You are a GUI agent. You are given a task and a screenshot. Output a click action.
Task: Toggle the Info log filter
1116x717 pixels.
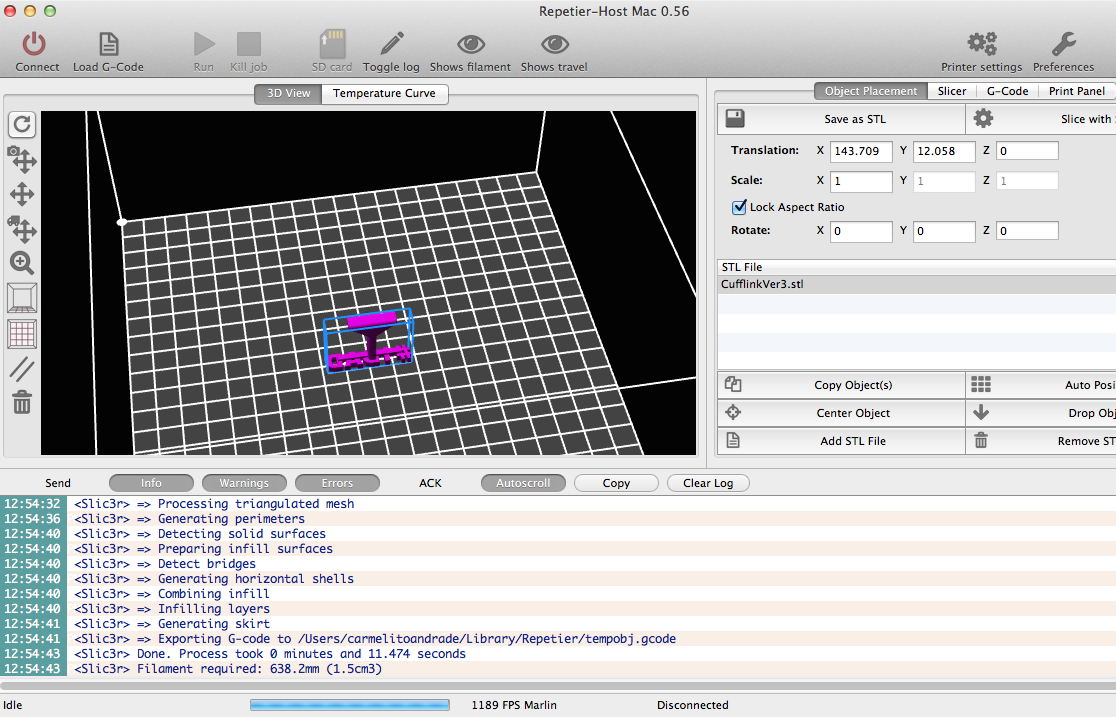click(x=151, y=483)
